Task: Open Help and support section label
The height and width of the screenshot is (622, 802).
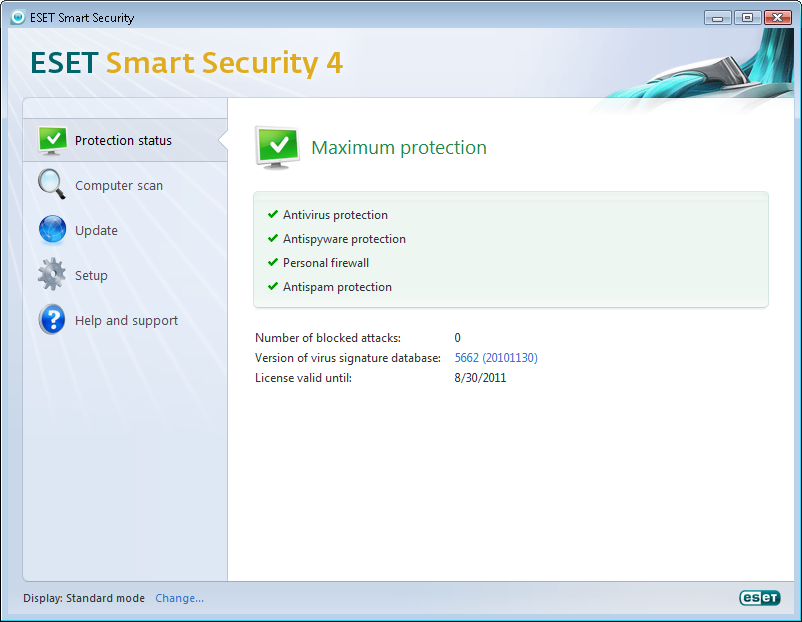Action: point(126,321)
